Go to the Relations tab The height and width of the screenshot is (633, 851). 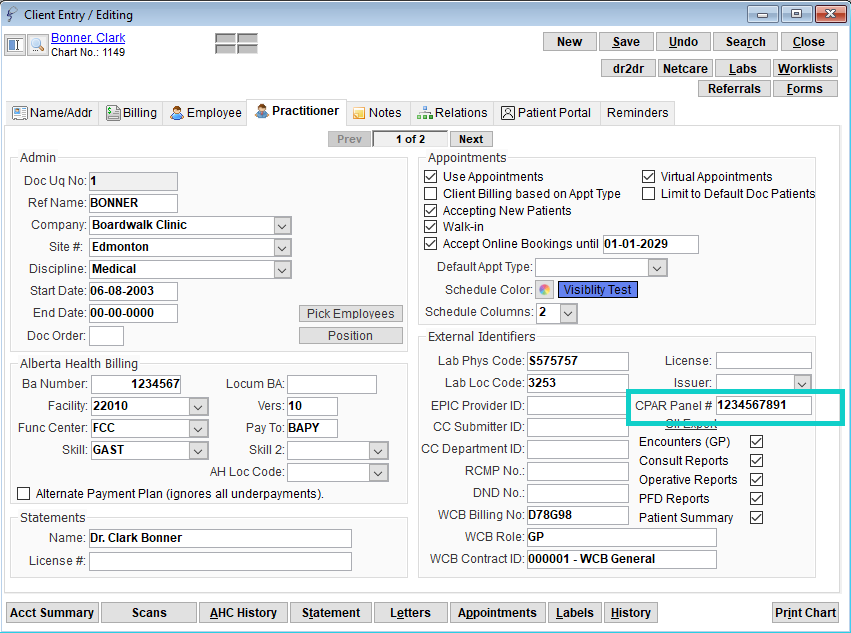point(452,113)
